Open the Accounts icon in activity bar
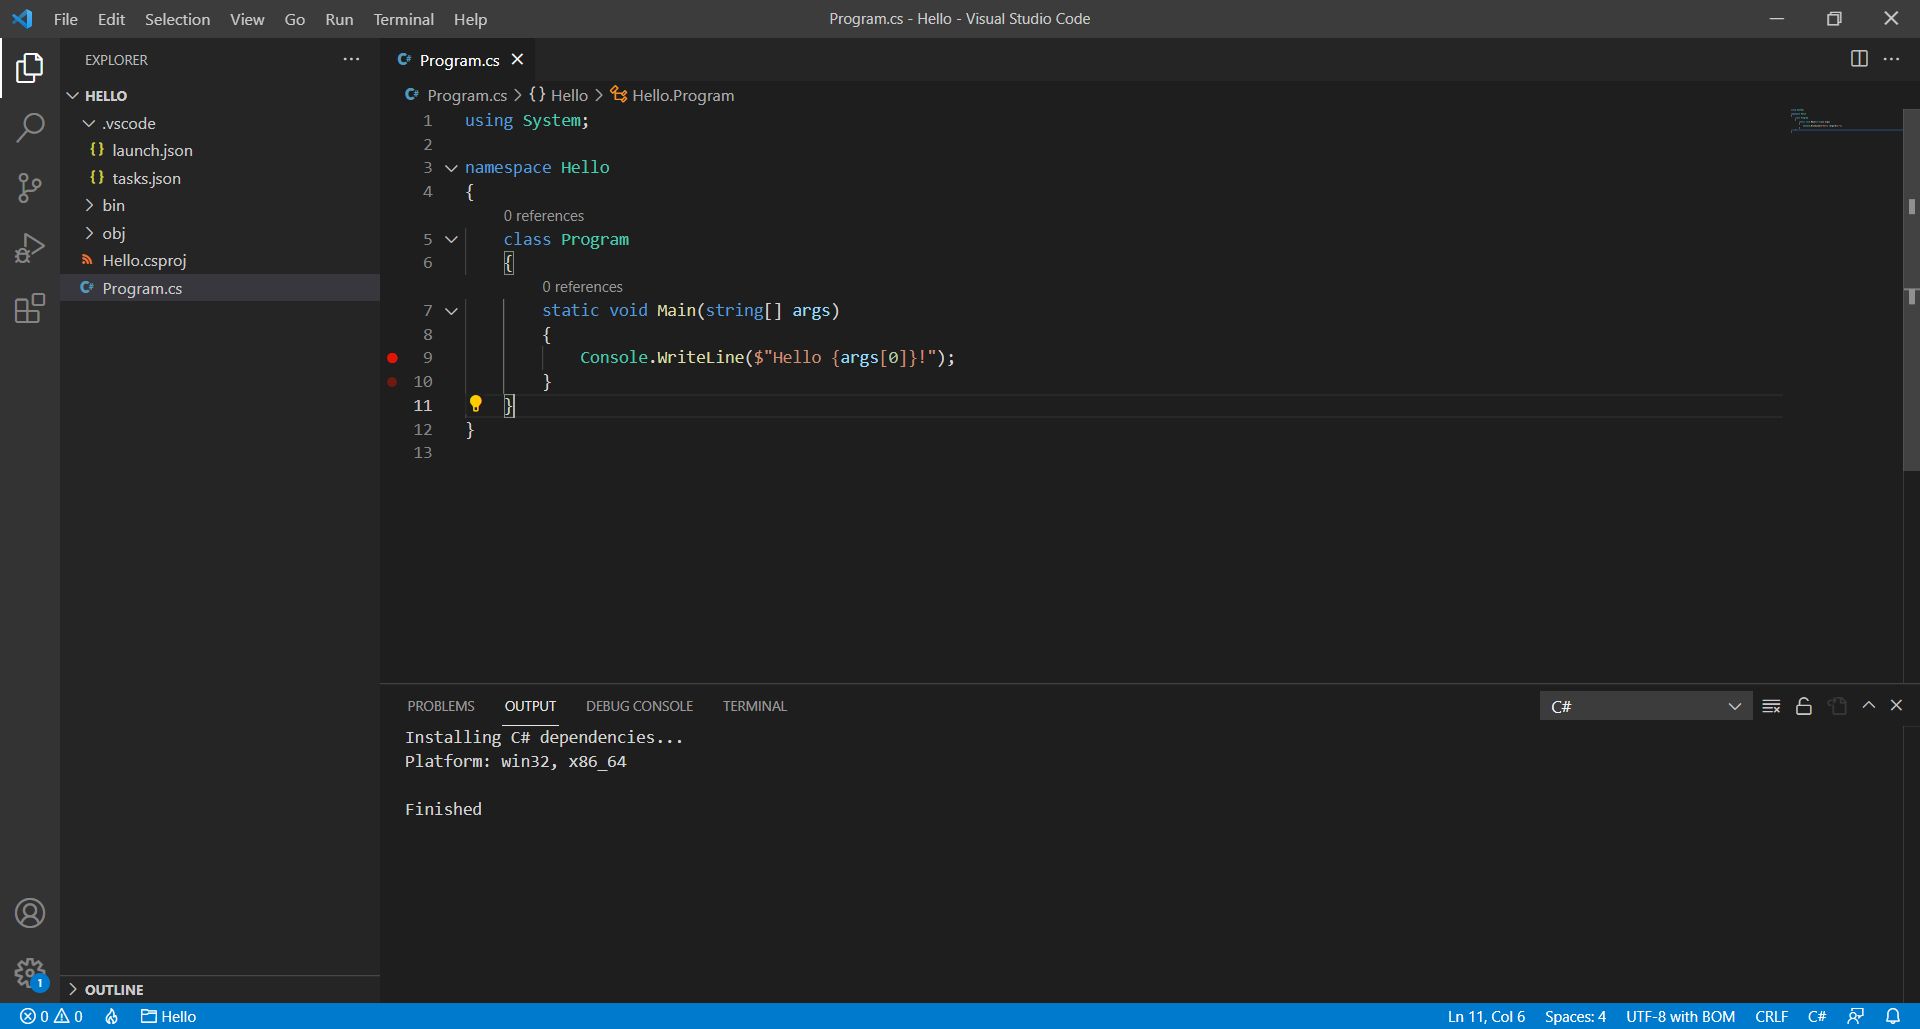 coord(30,913)
